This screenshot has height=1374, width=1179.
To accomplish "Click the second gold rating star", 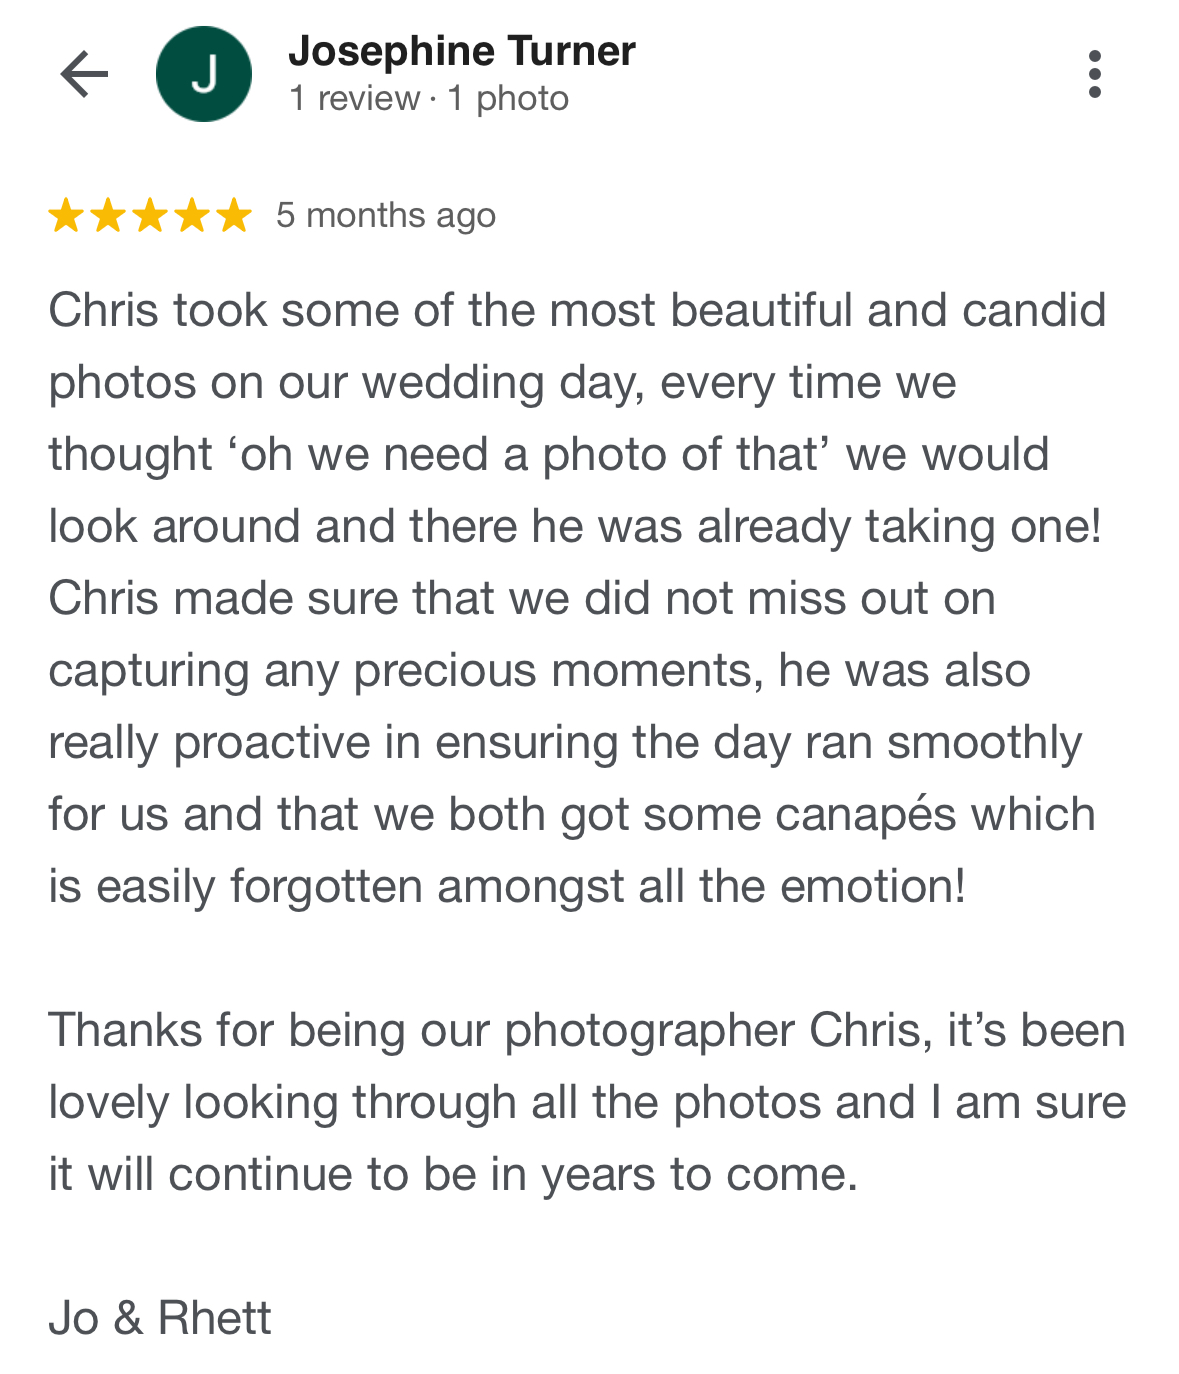I will pyautogui.click(x=108, y=215).
